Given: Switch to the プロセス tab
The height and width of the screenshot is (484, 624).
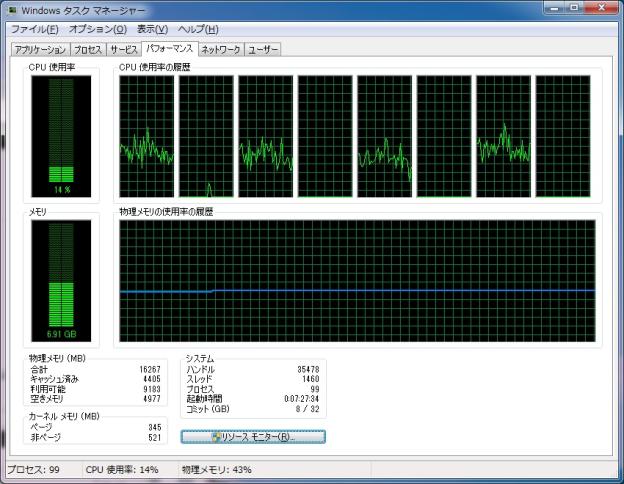Looking at the screenshot, I should [x=88, y=50].
